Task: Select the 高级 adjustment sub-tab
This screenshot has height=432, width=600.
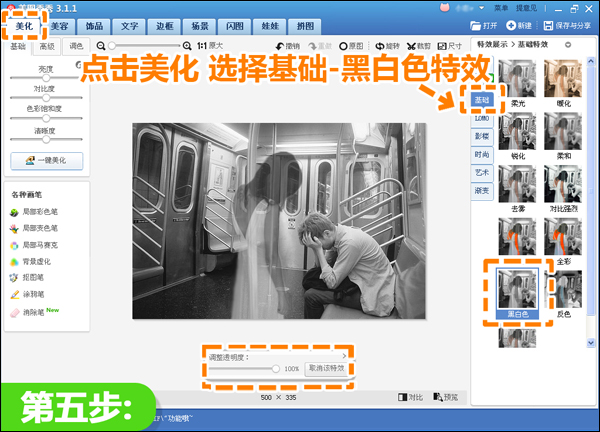Action: [x=47, y=46]
